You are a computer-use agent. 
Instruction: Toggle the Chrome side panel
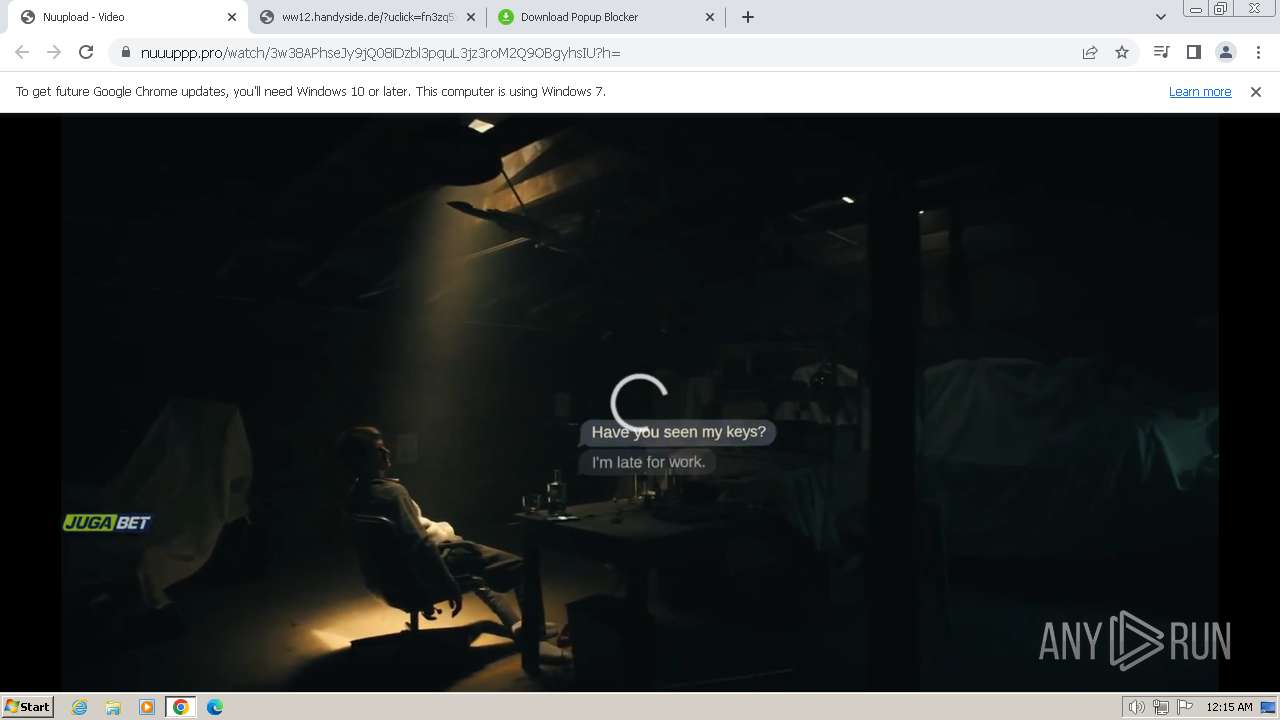(1193, 52)
